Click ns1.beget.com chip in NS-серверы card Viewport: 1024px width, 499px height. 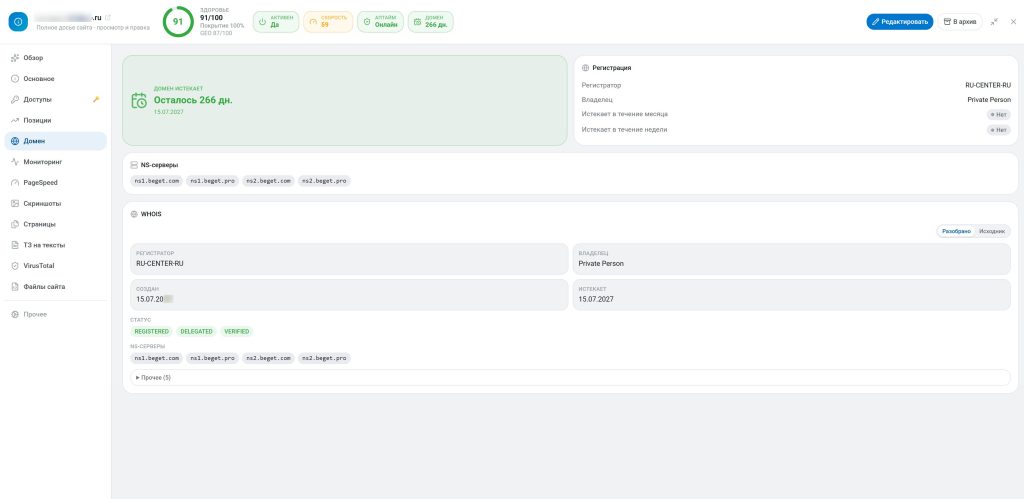[x=157, y=181]
